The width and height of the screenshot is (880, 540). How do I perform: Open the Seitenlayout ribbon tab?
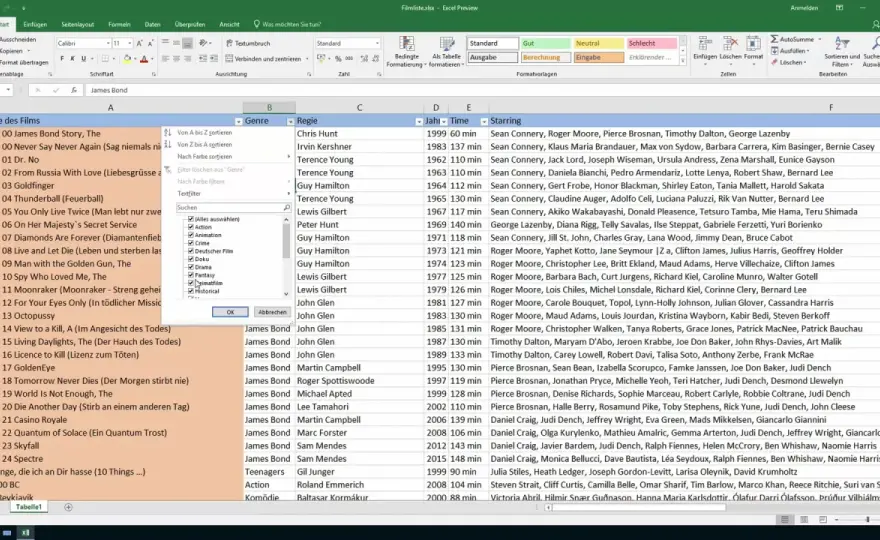click(77, 24)
